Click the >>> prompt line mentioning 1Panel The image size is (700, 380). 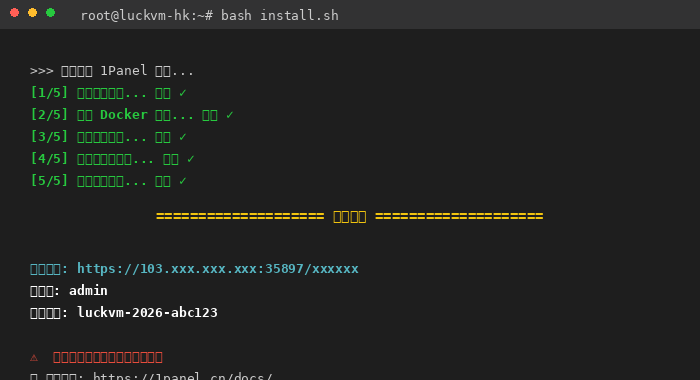click(112, 71)
